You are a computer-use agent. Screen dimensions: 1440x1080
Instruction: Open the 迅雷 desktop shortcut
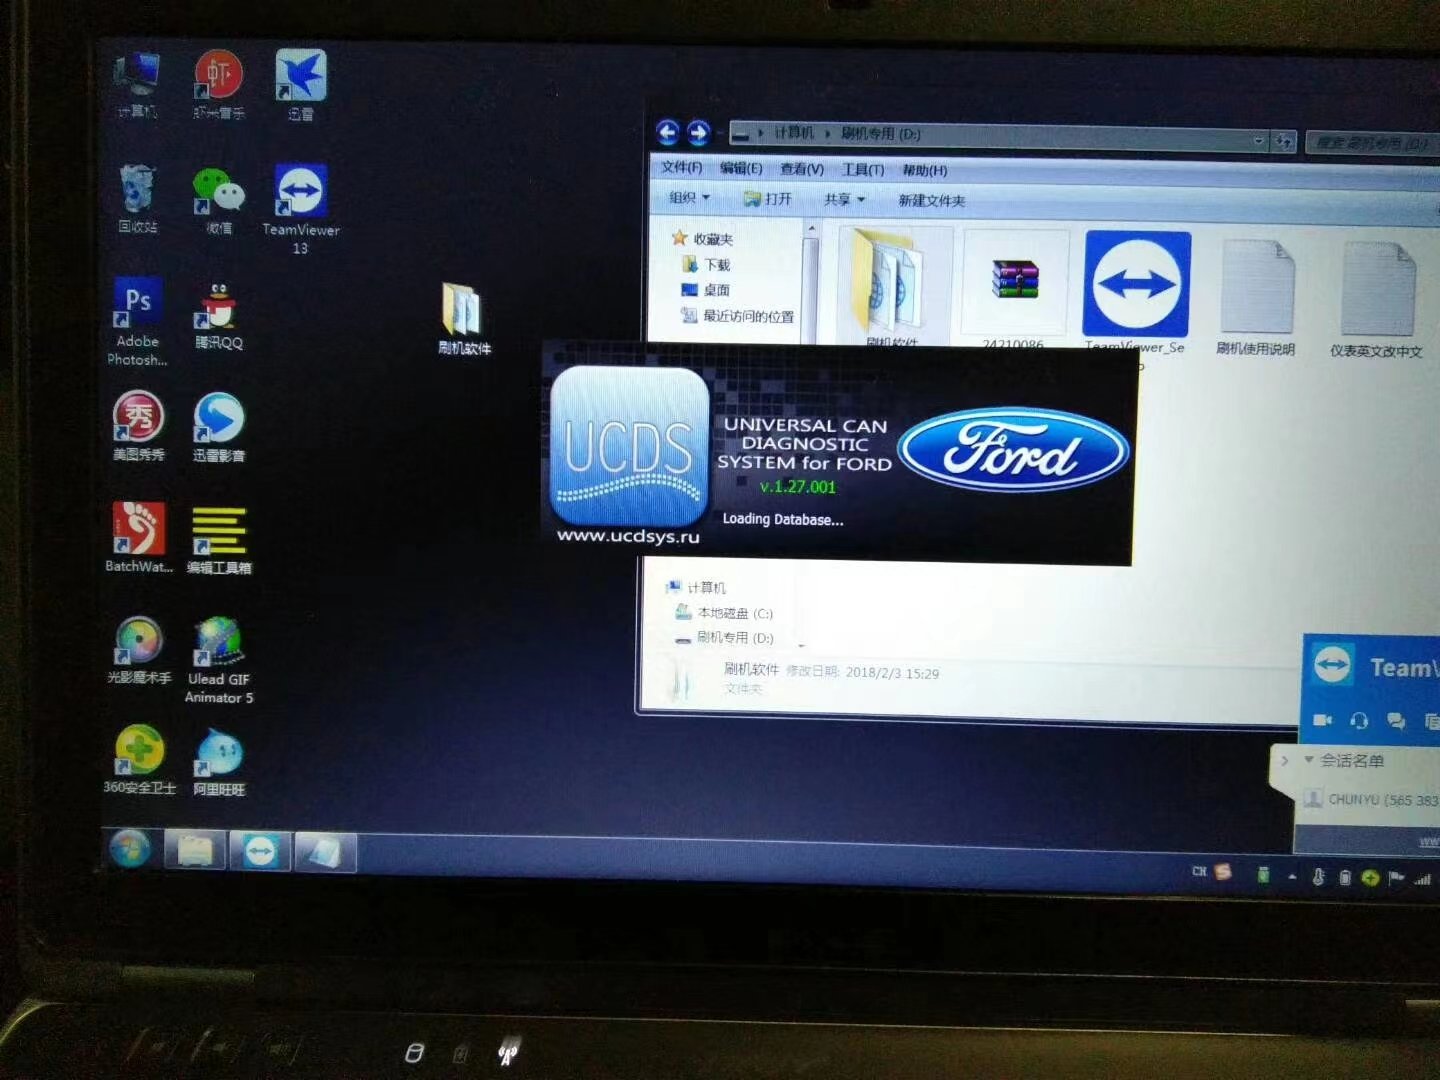(301, 85)
